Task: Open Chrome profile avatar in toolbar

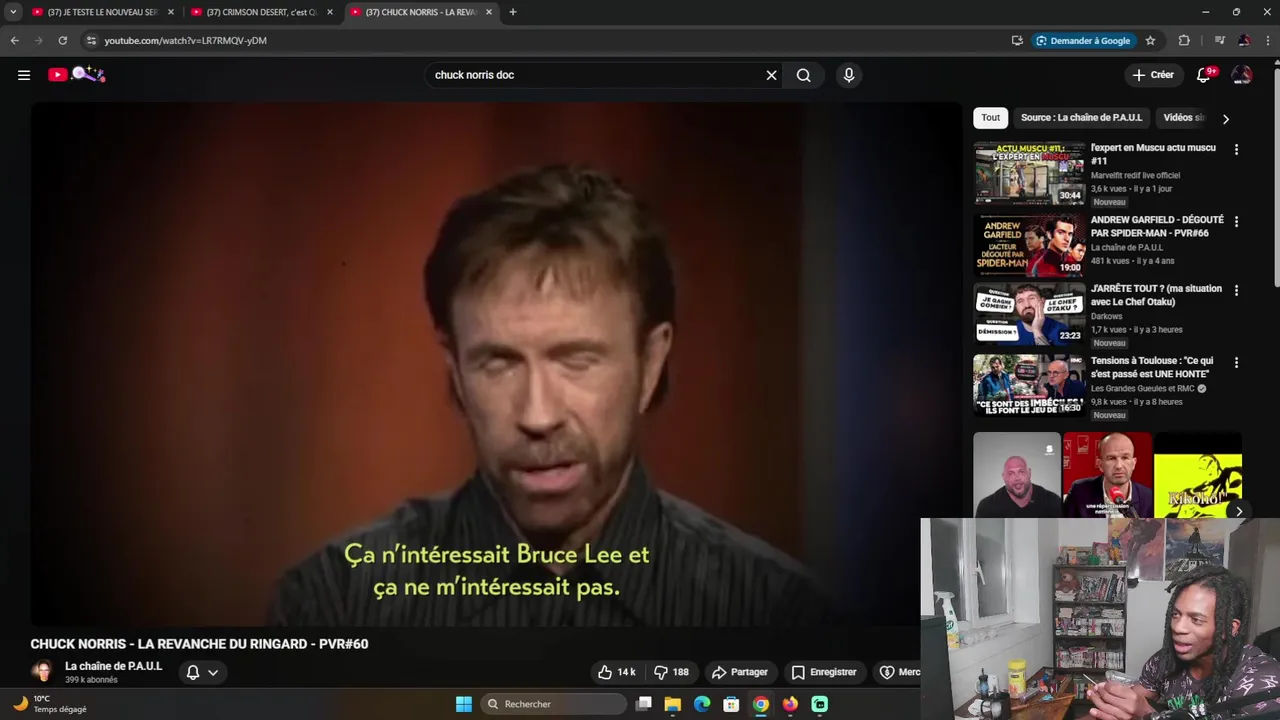Action: 1244,41
